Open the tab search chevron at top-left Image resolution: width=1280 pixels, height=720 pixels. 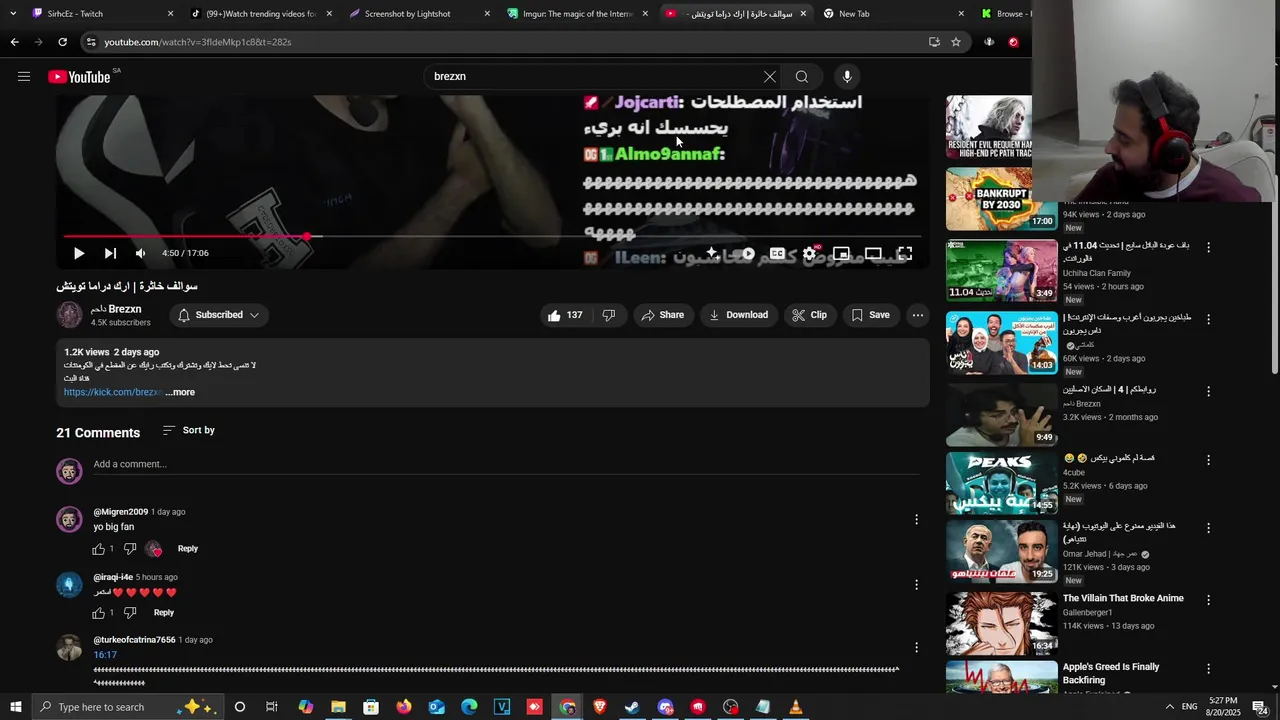tap(13, 14)
